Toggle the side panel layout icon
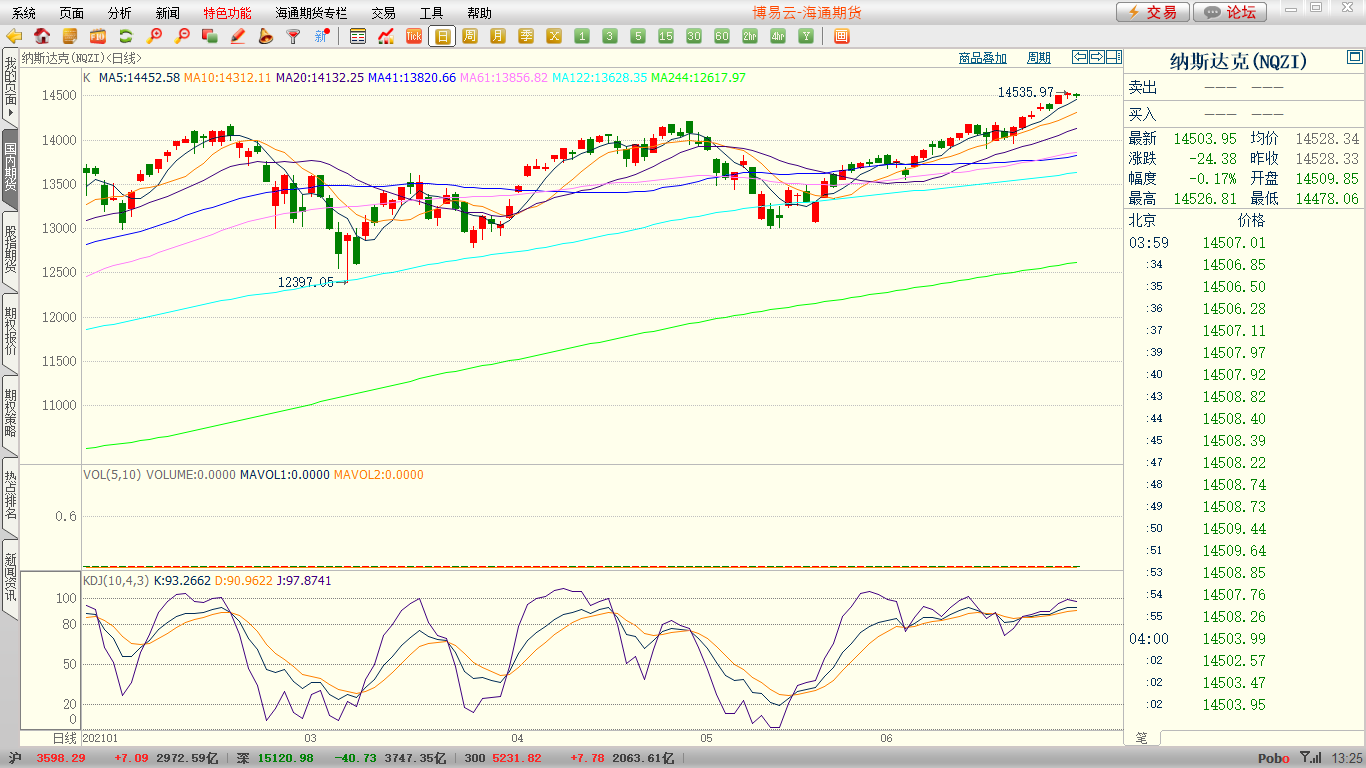 coord(1113,57)
